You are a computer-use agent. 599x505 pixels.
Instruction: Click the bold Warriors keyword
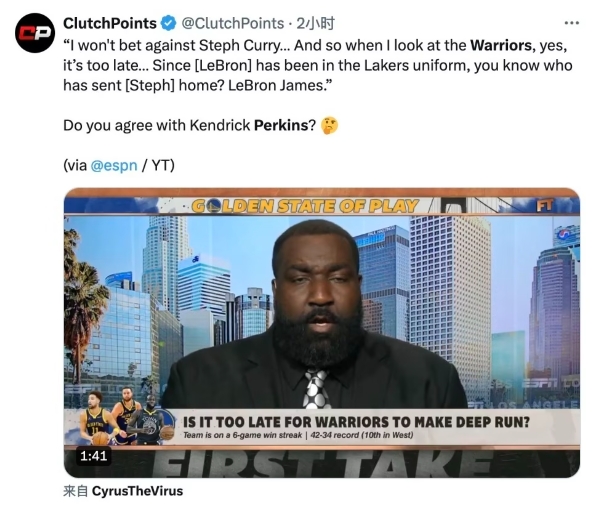[x=501, y=45]
